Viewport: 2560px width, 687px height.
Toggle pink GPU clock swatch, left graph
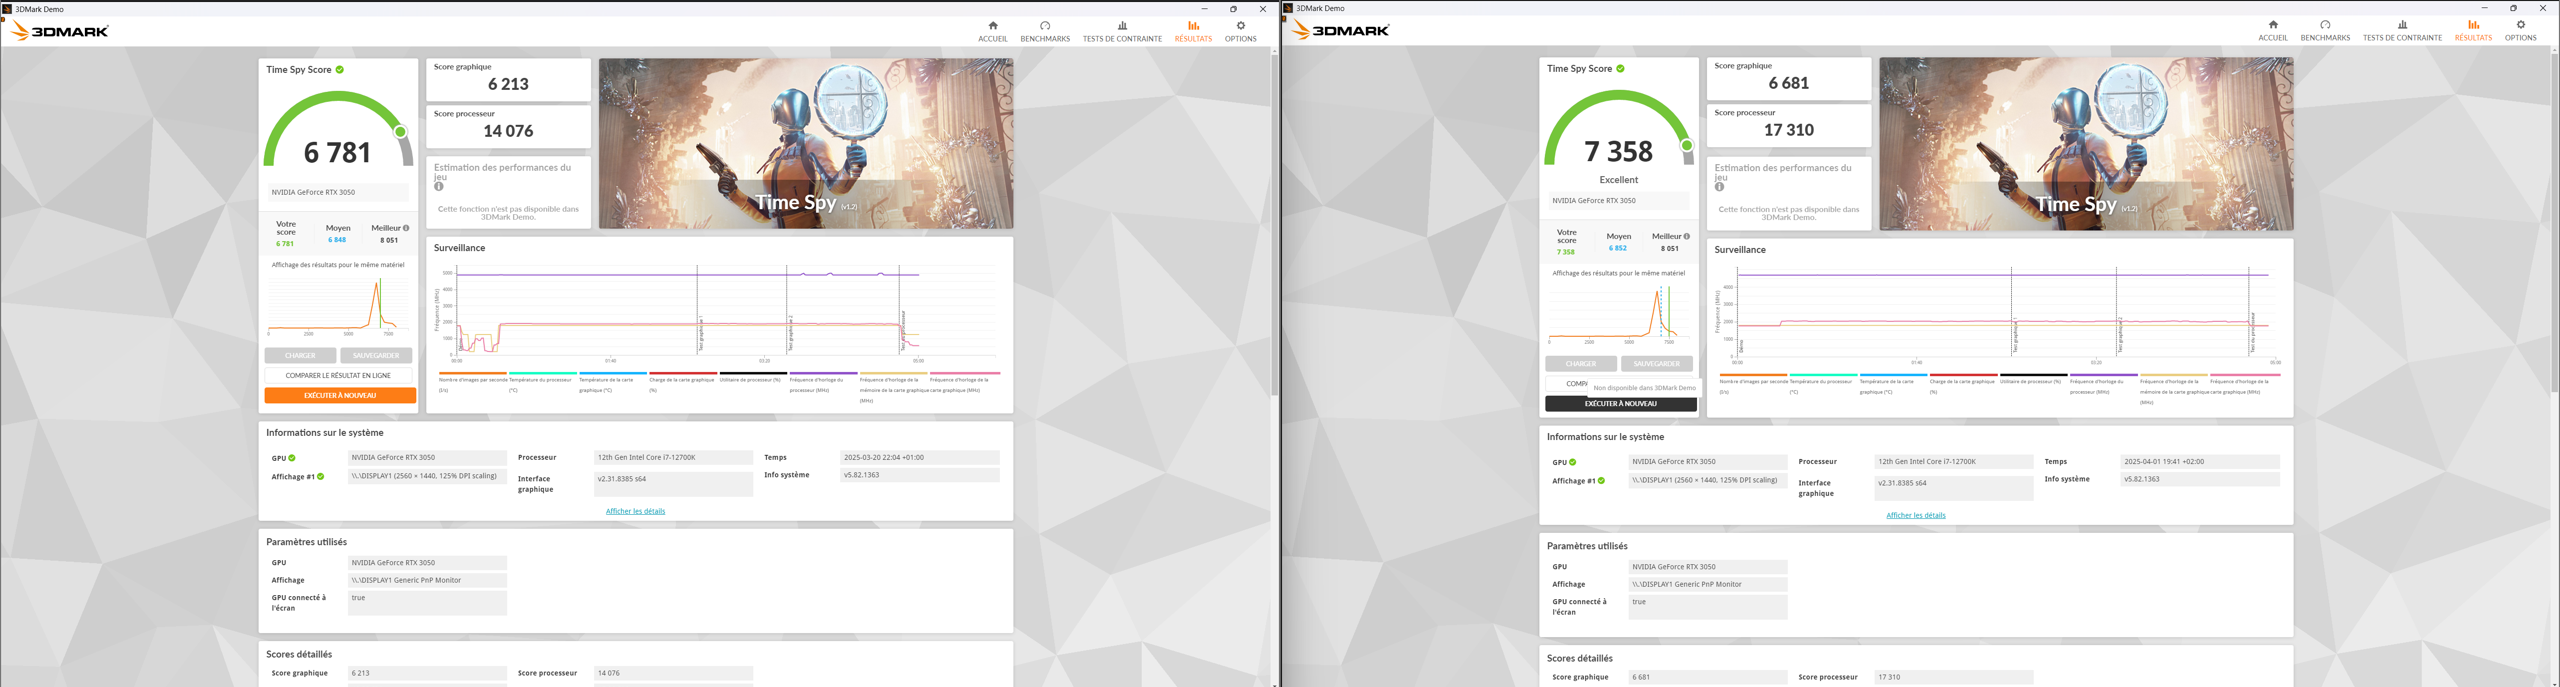pos(964,373)
